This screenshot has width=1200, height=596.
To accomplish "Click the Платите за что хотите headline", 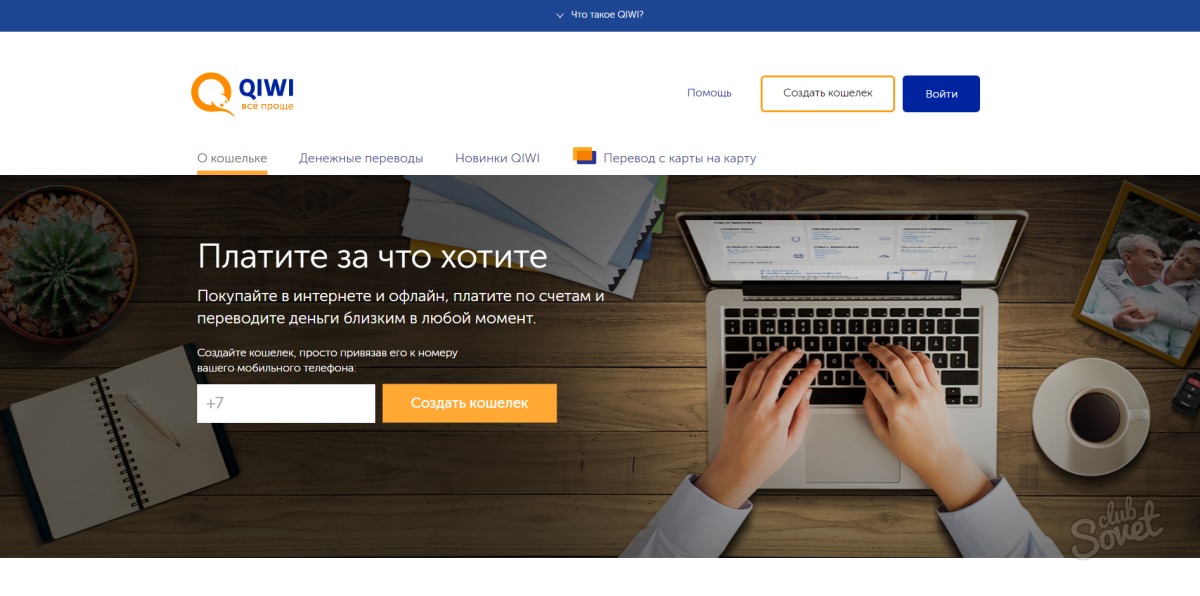I will pyautogui.click(x=372, y=256).
